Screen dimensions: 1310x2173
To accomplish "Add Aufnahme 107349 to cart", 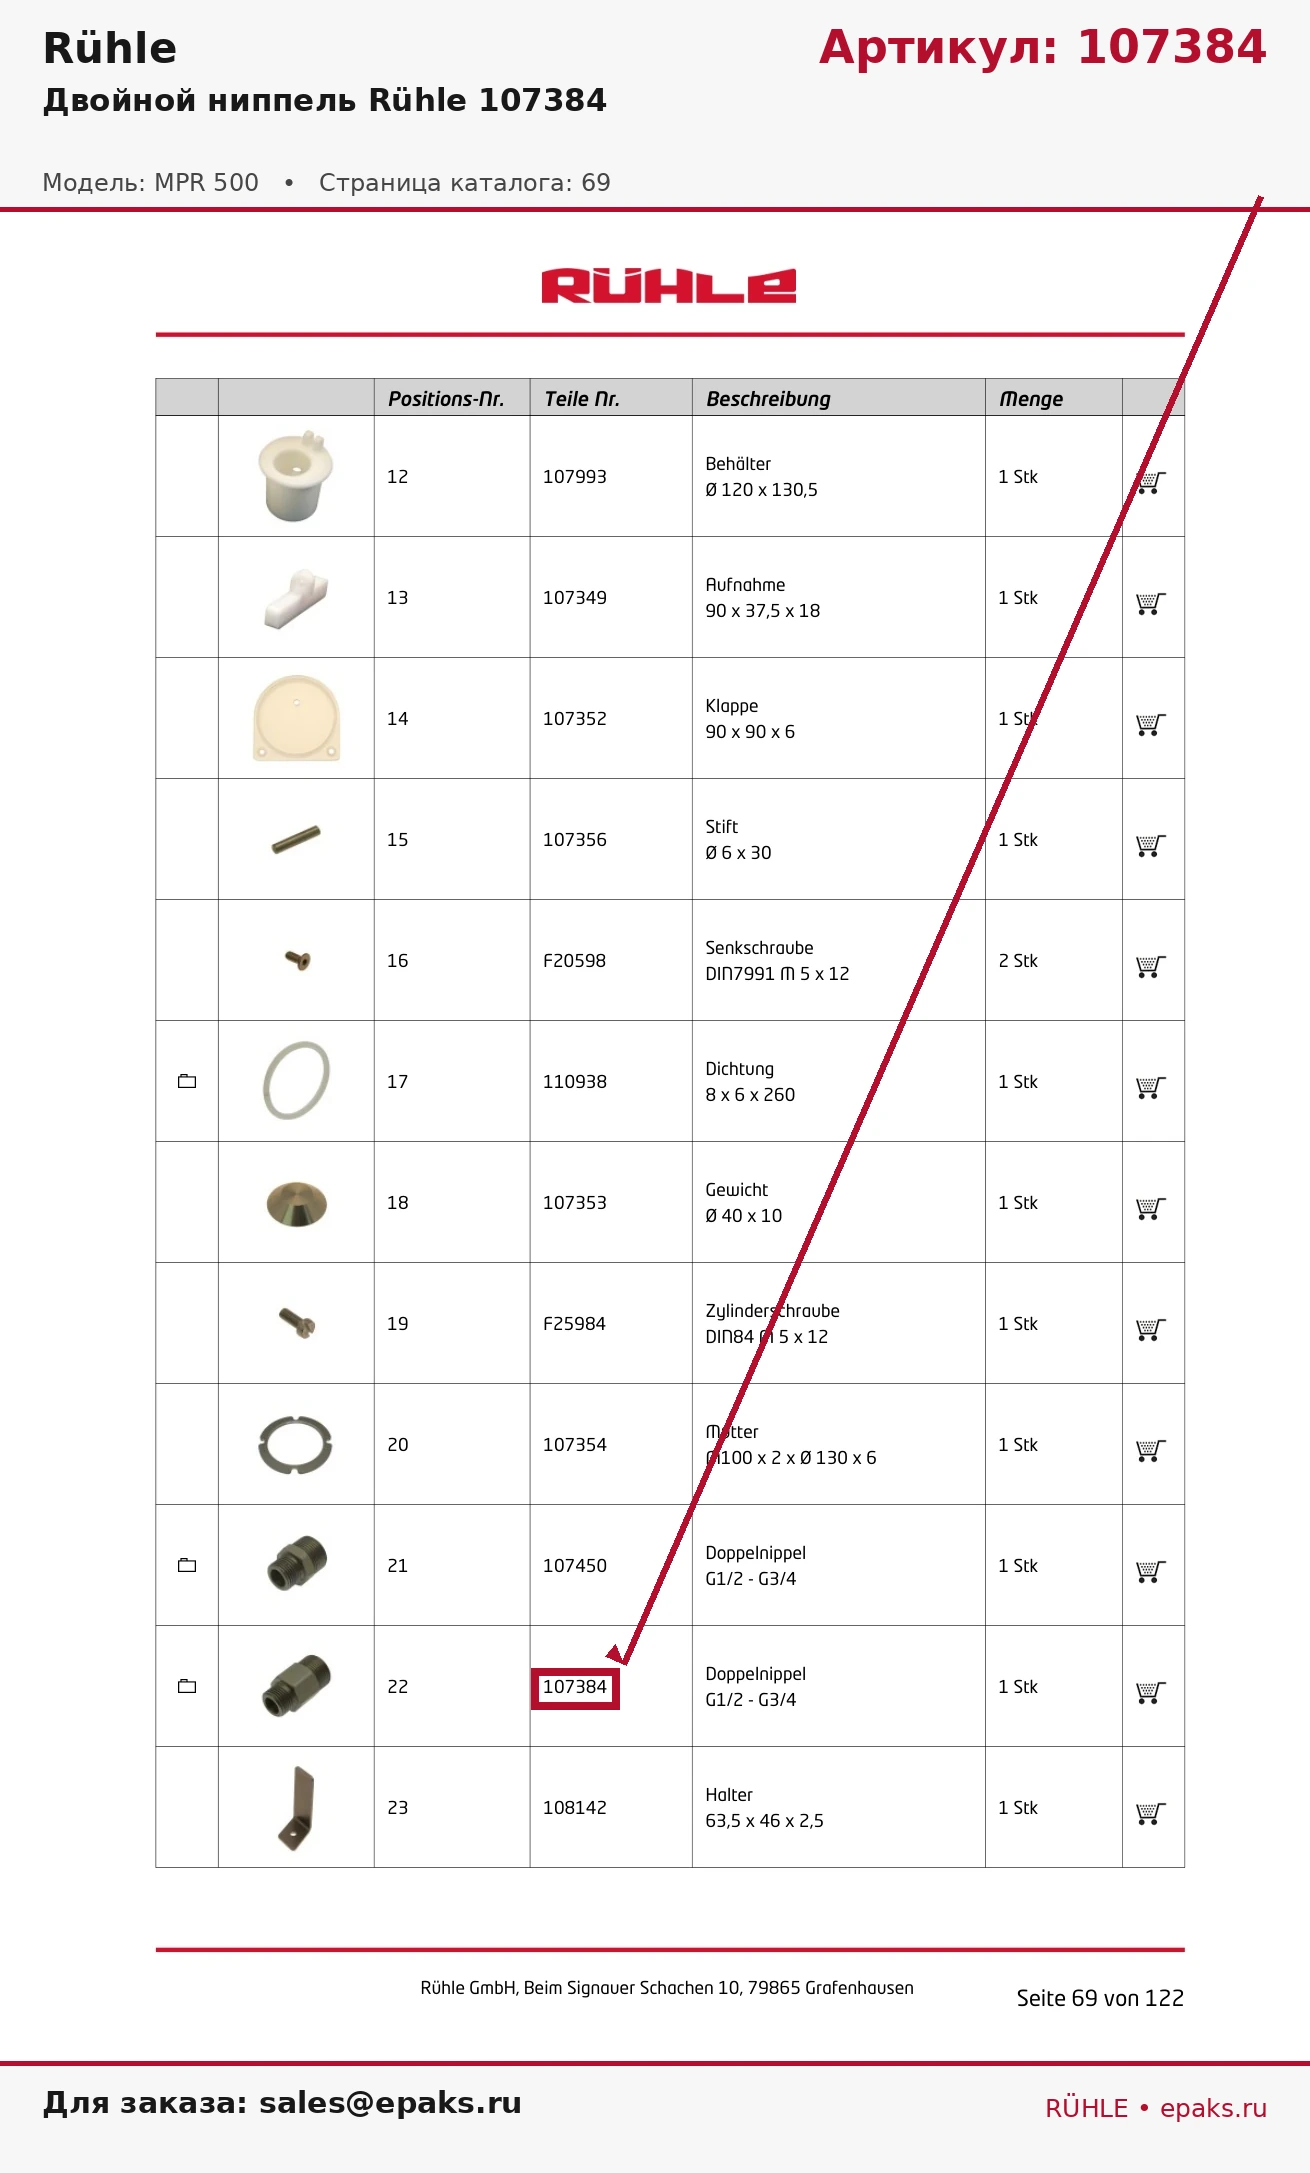I will (1151, 603).
